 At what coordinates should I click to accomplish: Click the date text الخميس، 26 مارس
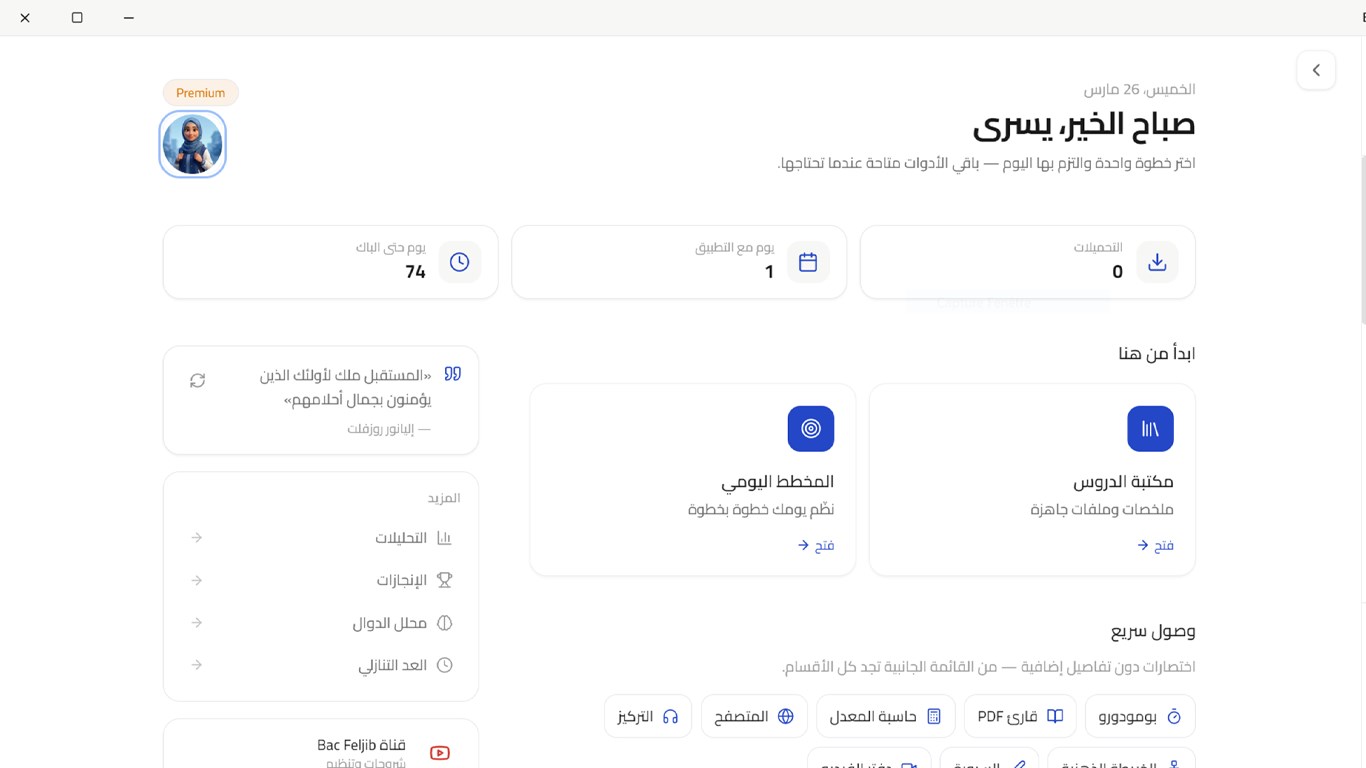click(x=1139, y=89)
